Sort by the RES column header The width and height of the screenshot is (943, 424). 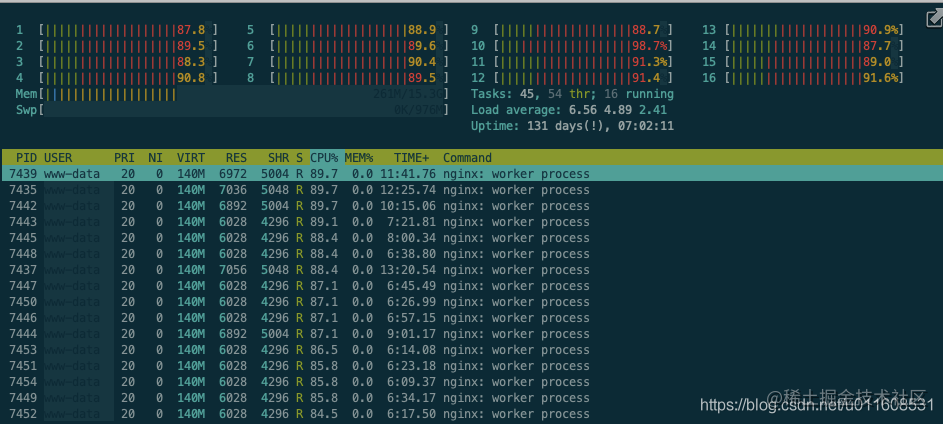pos(236,158)
